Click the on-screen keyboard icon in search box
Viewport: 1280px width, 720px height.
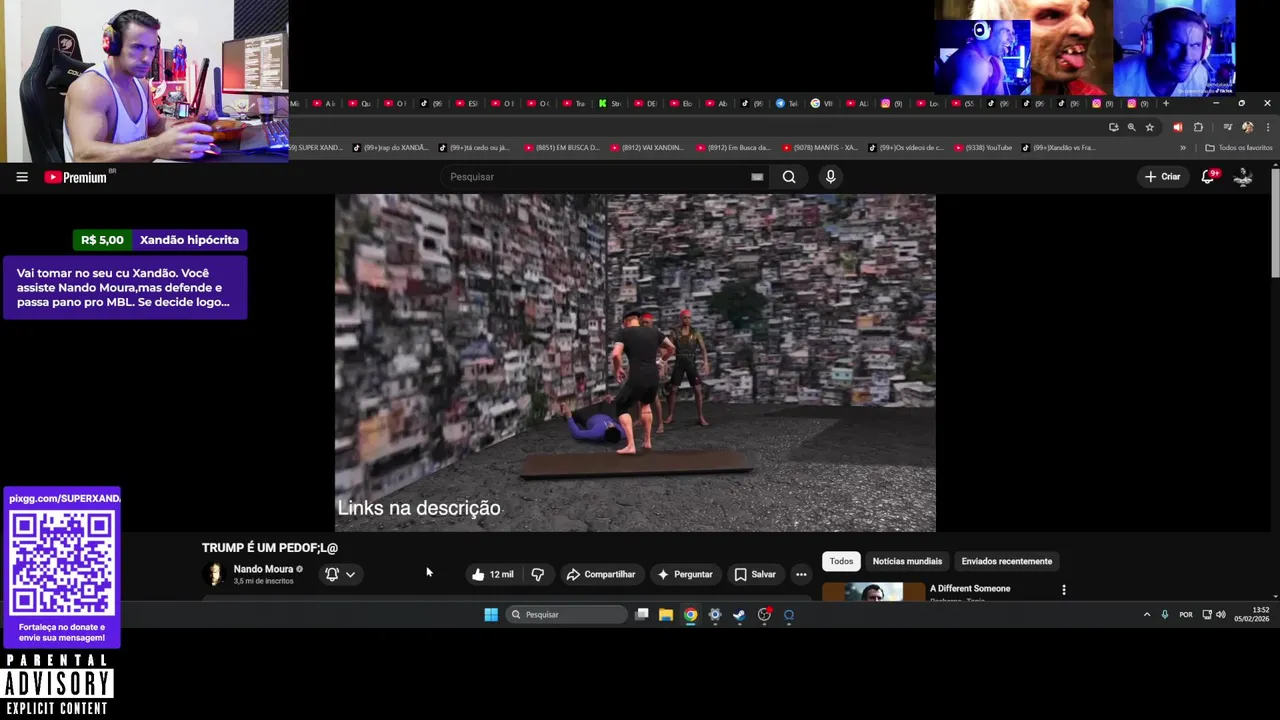[x=757, y=177]
